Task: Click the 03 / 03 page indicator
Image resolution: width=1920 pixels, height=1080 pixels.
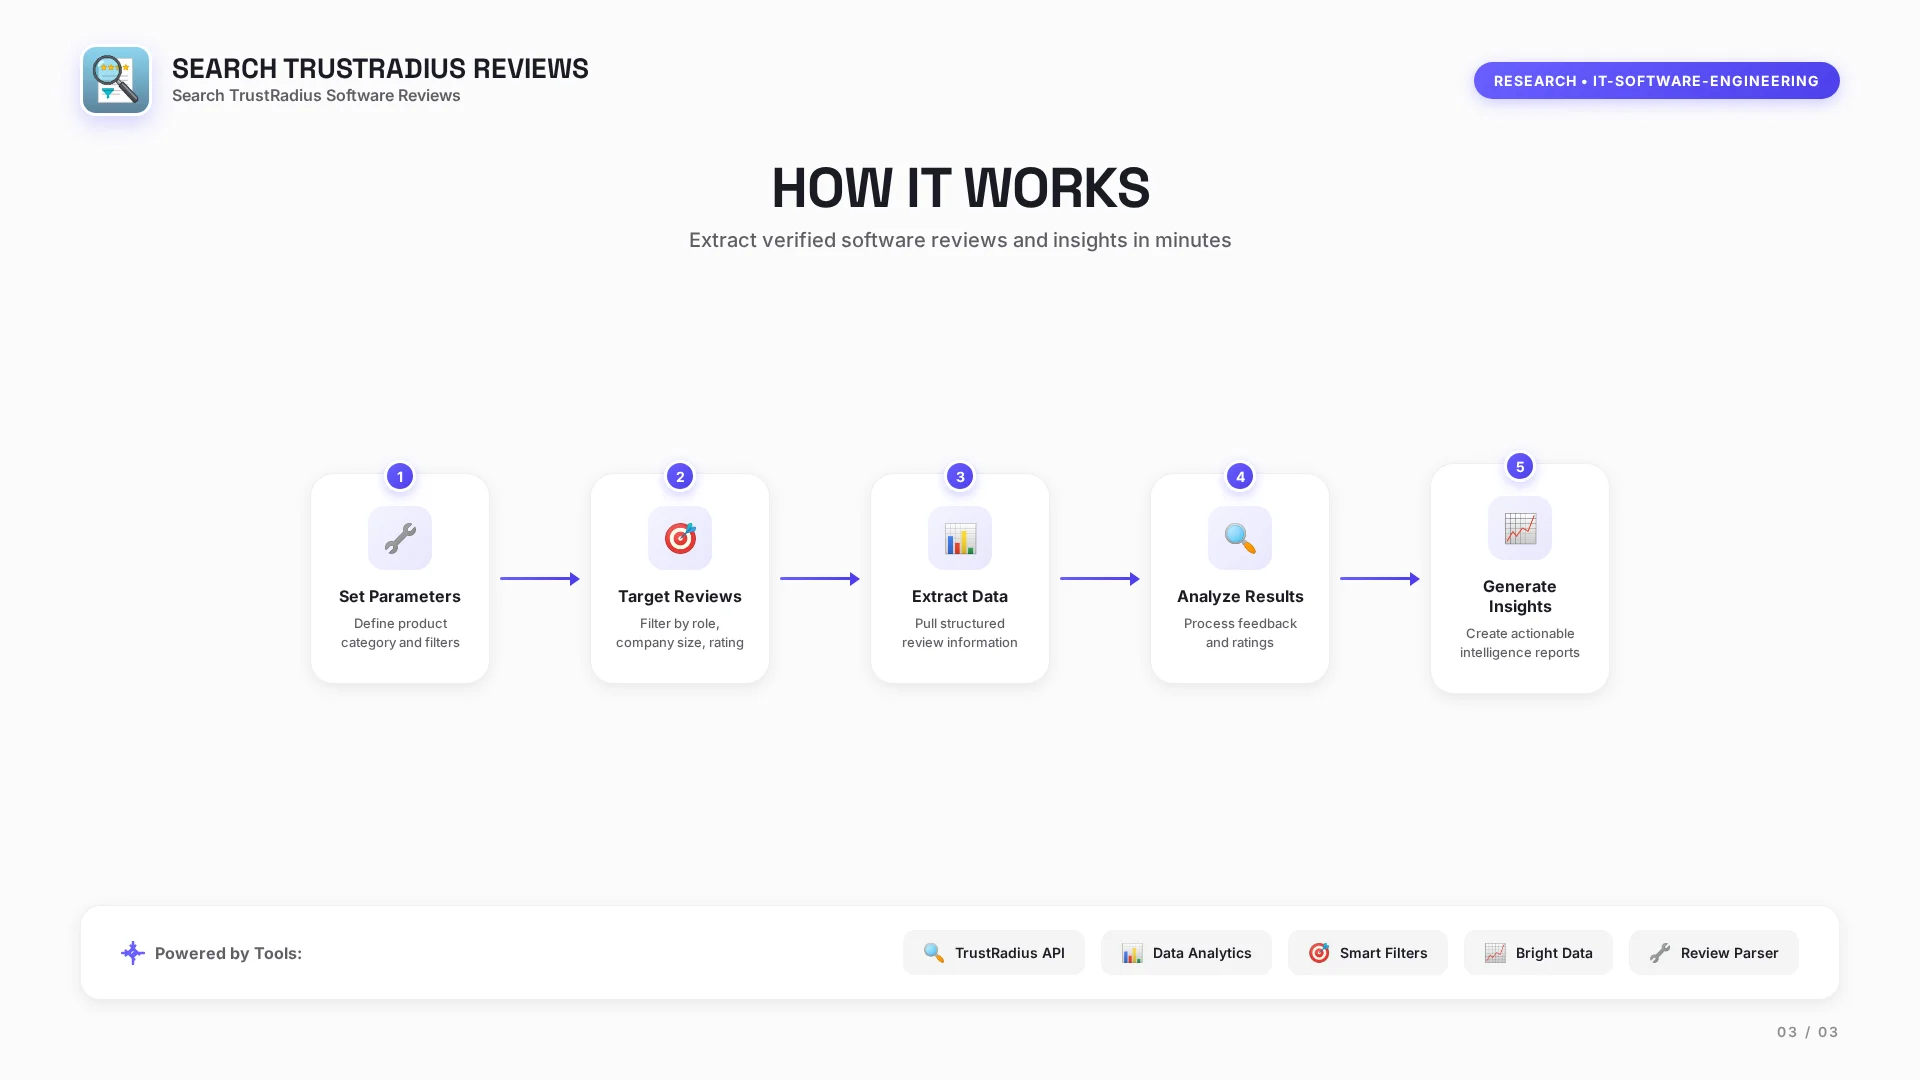Action: point(1807,1032)
